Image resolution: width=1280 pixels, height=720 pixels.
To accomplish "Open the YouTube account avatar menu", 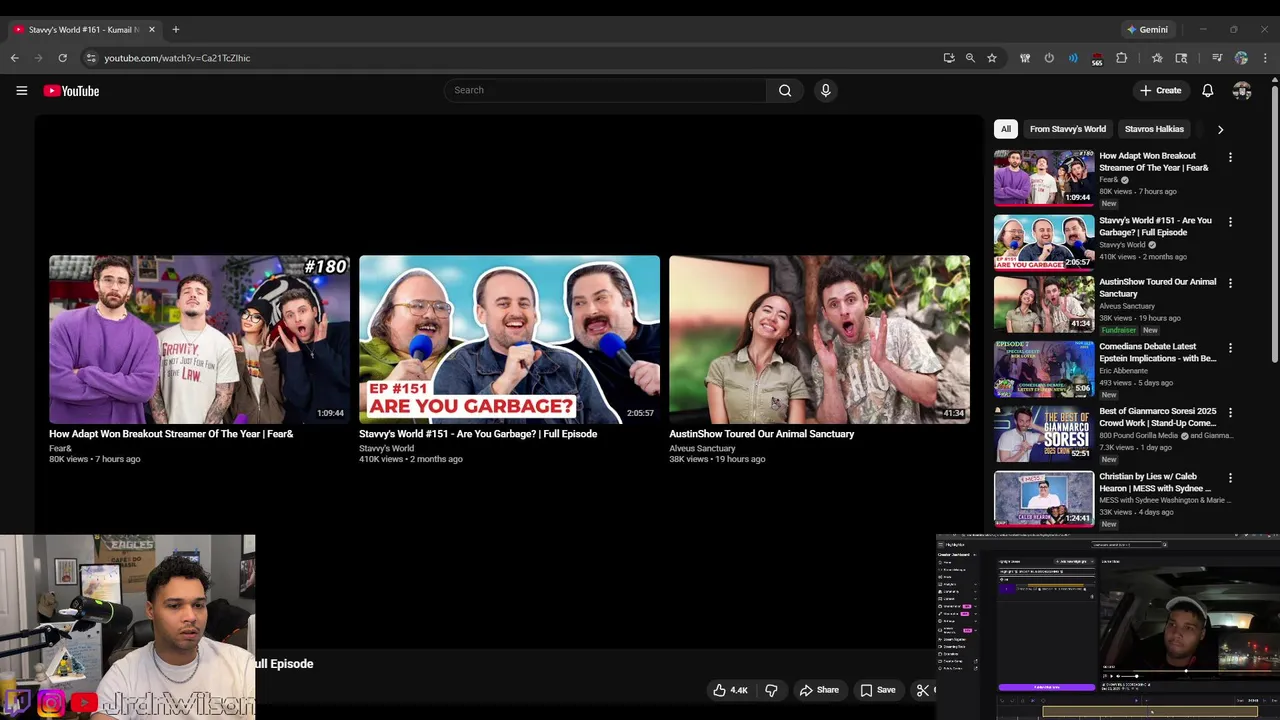I will point(1242,90).
